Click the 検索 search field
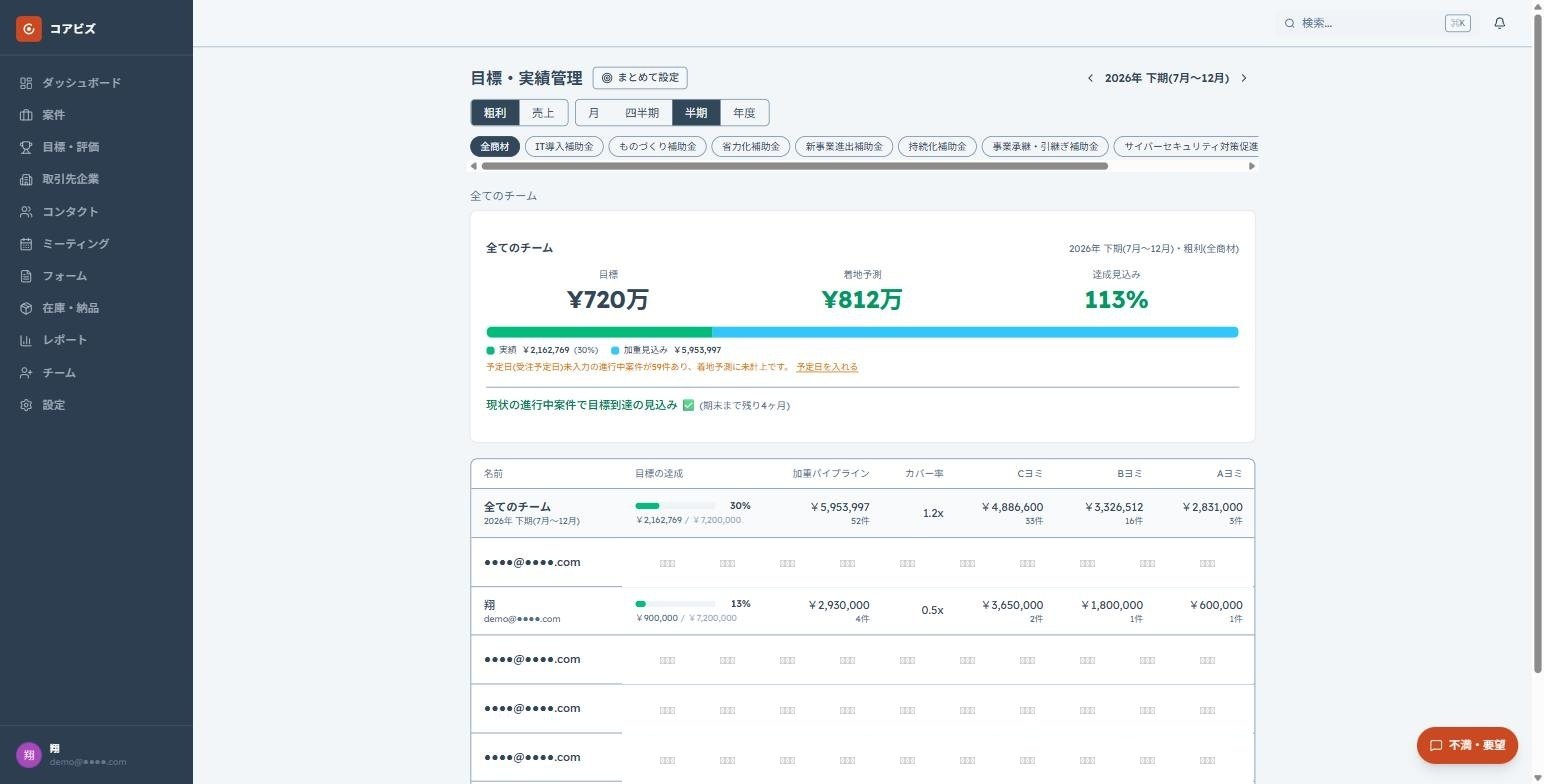Viewport: 1544px width, 784px height. coord(1377,23)
